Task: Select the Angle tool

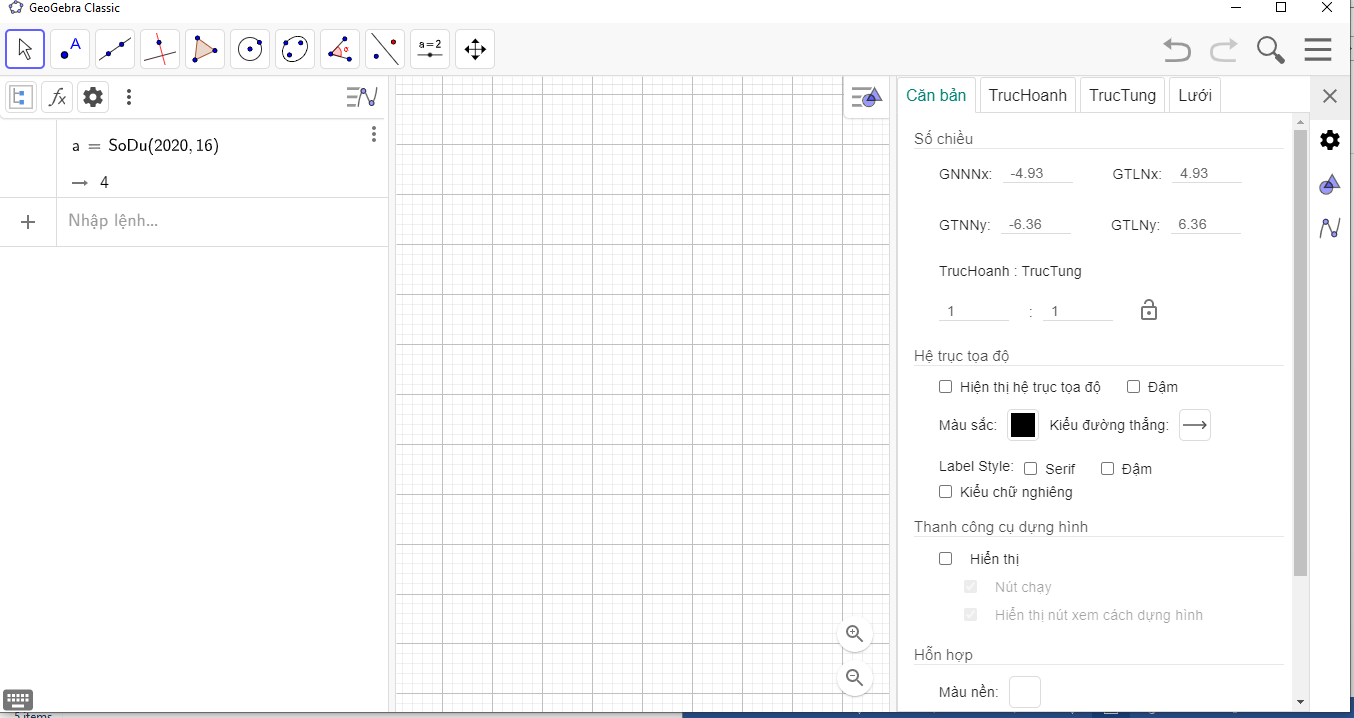Action: pyautogui.click(x=340, y=49)
